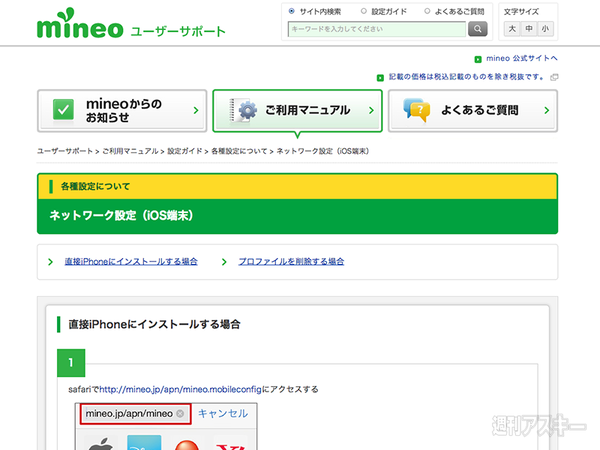Go to ユーザーサポート breadcrumb

65,151
